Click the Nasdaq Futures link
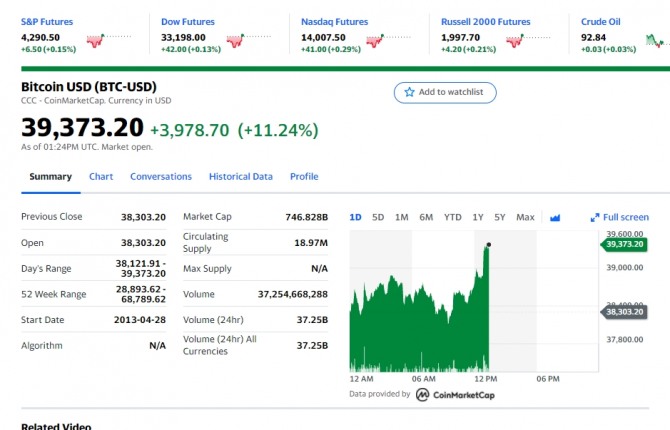Viewport: 670px width, 430px height. 334,21
